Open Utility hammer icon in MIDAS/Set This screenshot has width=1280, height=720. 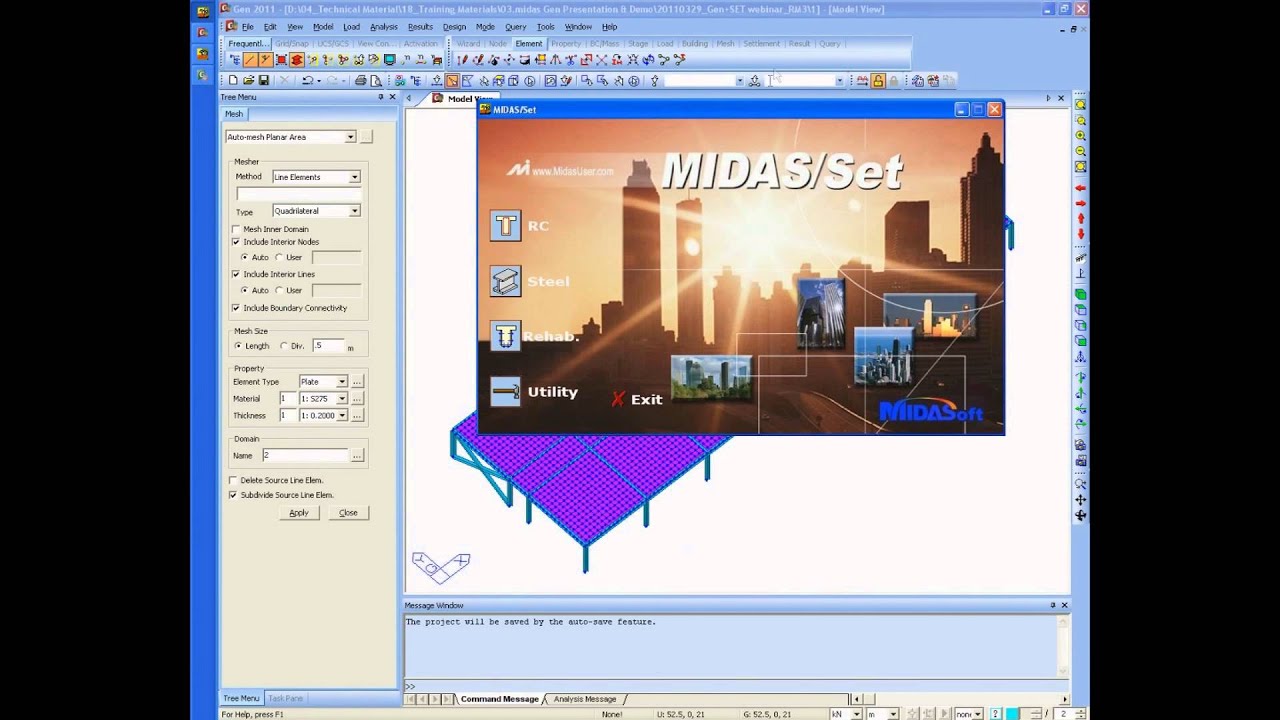(505, 392)
